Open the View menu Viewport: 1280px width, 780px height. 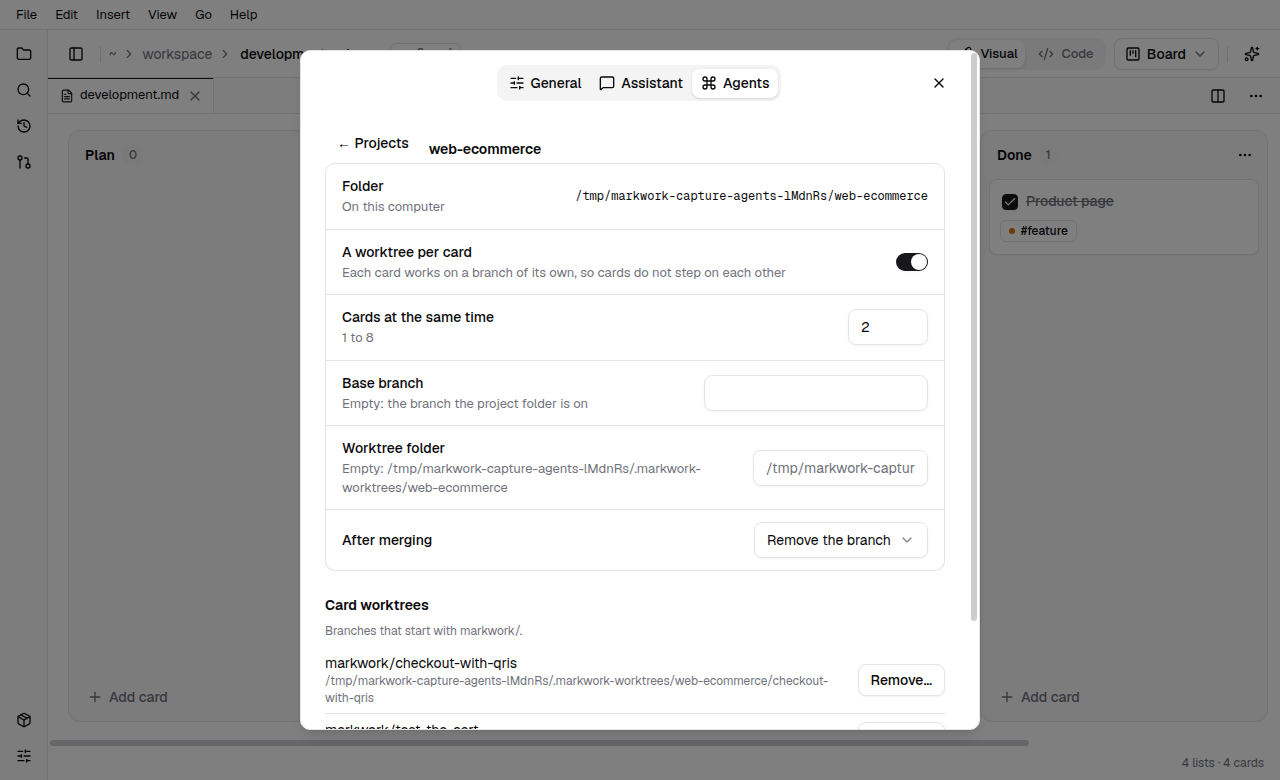coord(162,15)
